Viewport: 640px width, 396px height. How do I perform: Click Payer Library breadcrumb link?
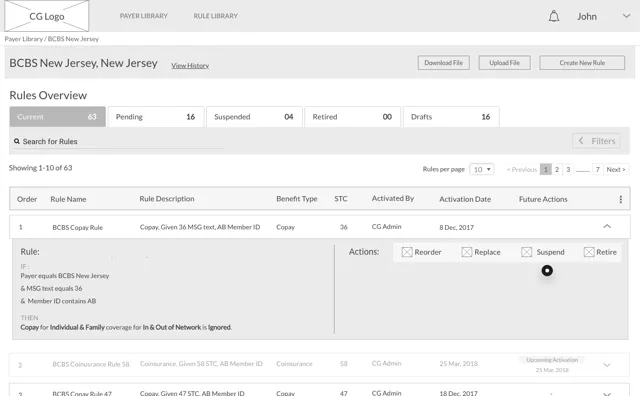pyautogui.click(x=24, y=39)
